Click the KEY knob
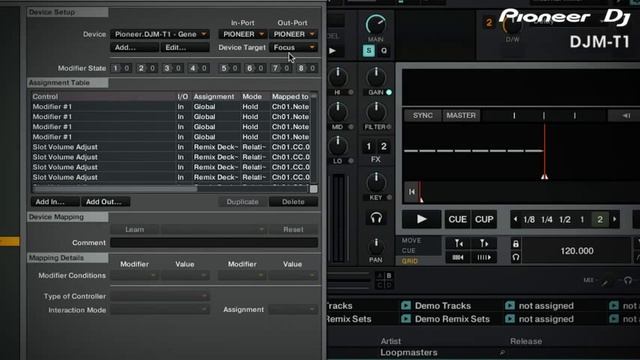Viewport: 640px width, 360px height. [x=376, y=182]
